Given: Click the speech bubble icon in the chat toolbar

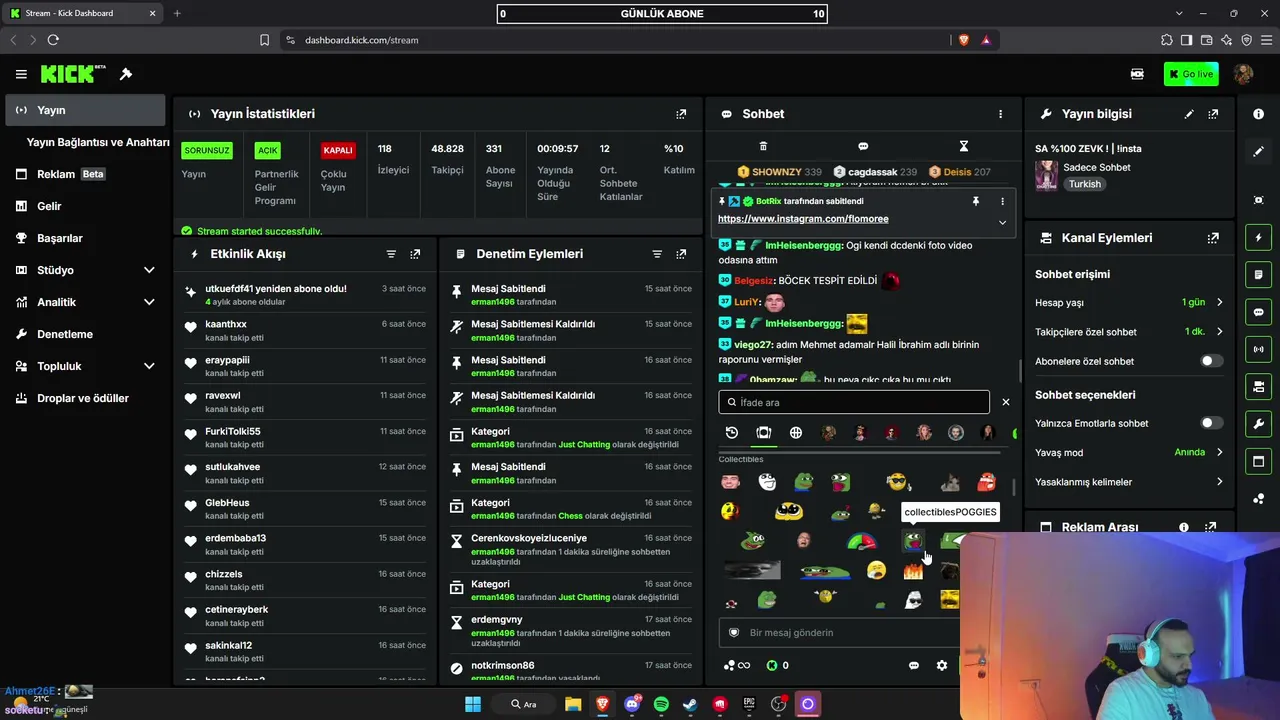Looking at the screenshot, I should [863, 146].
